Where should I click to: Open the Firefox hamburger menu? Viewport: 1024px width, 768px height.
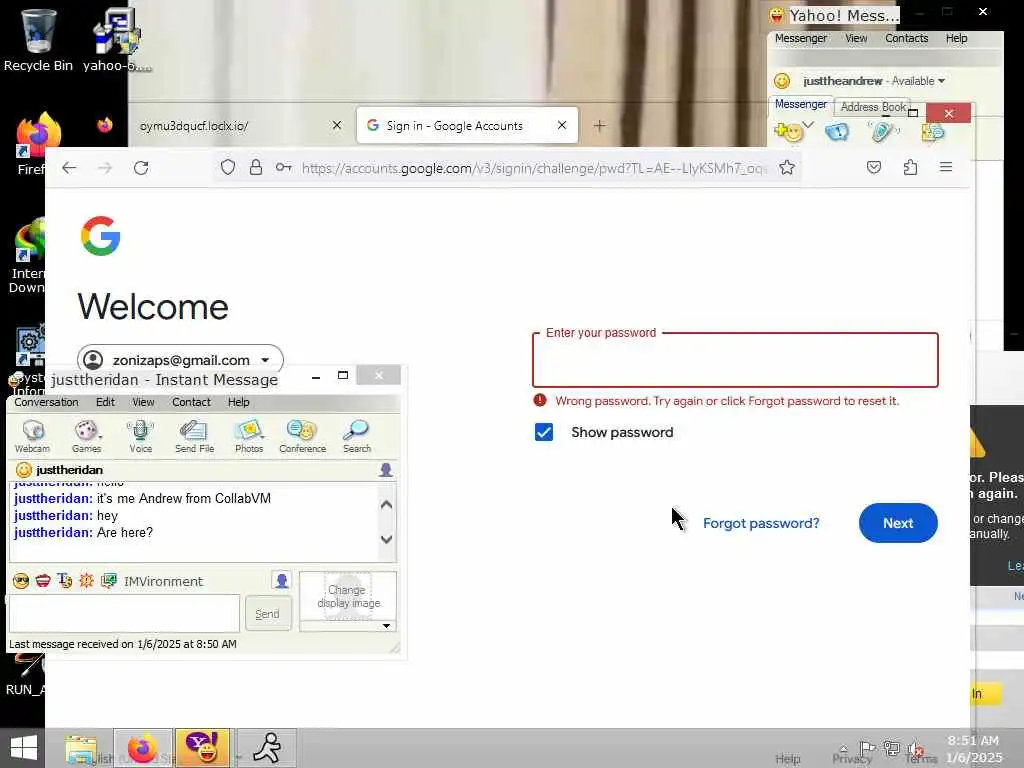click(946, 167)
